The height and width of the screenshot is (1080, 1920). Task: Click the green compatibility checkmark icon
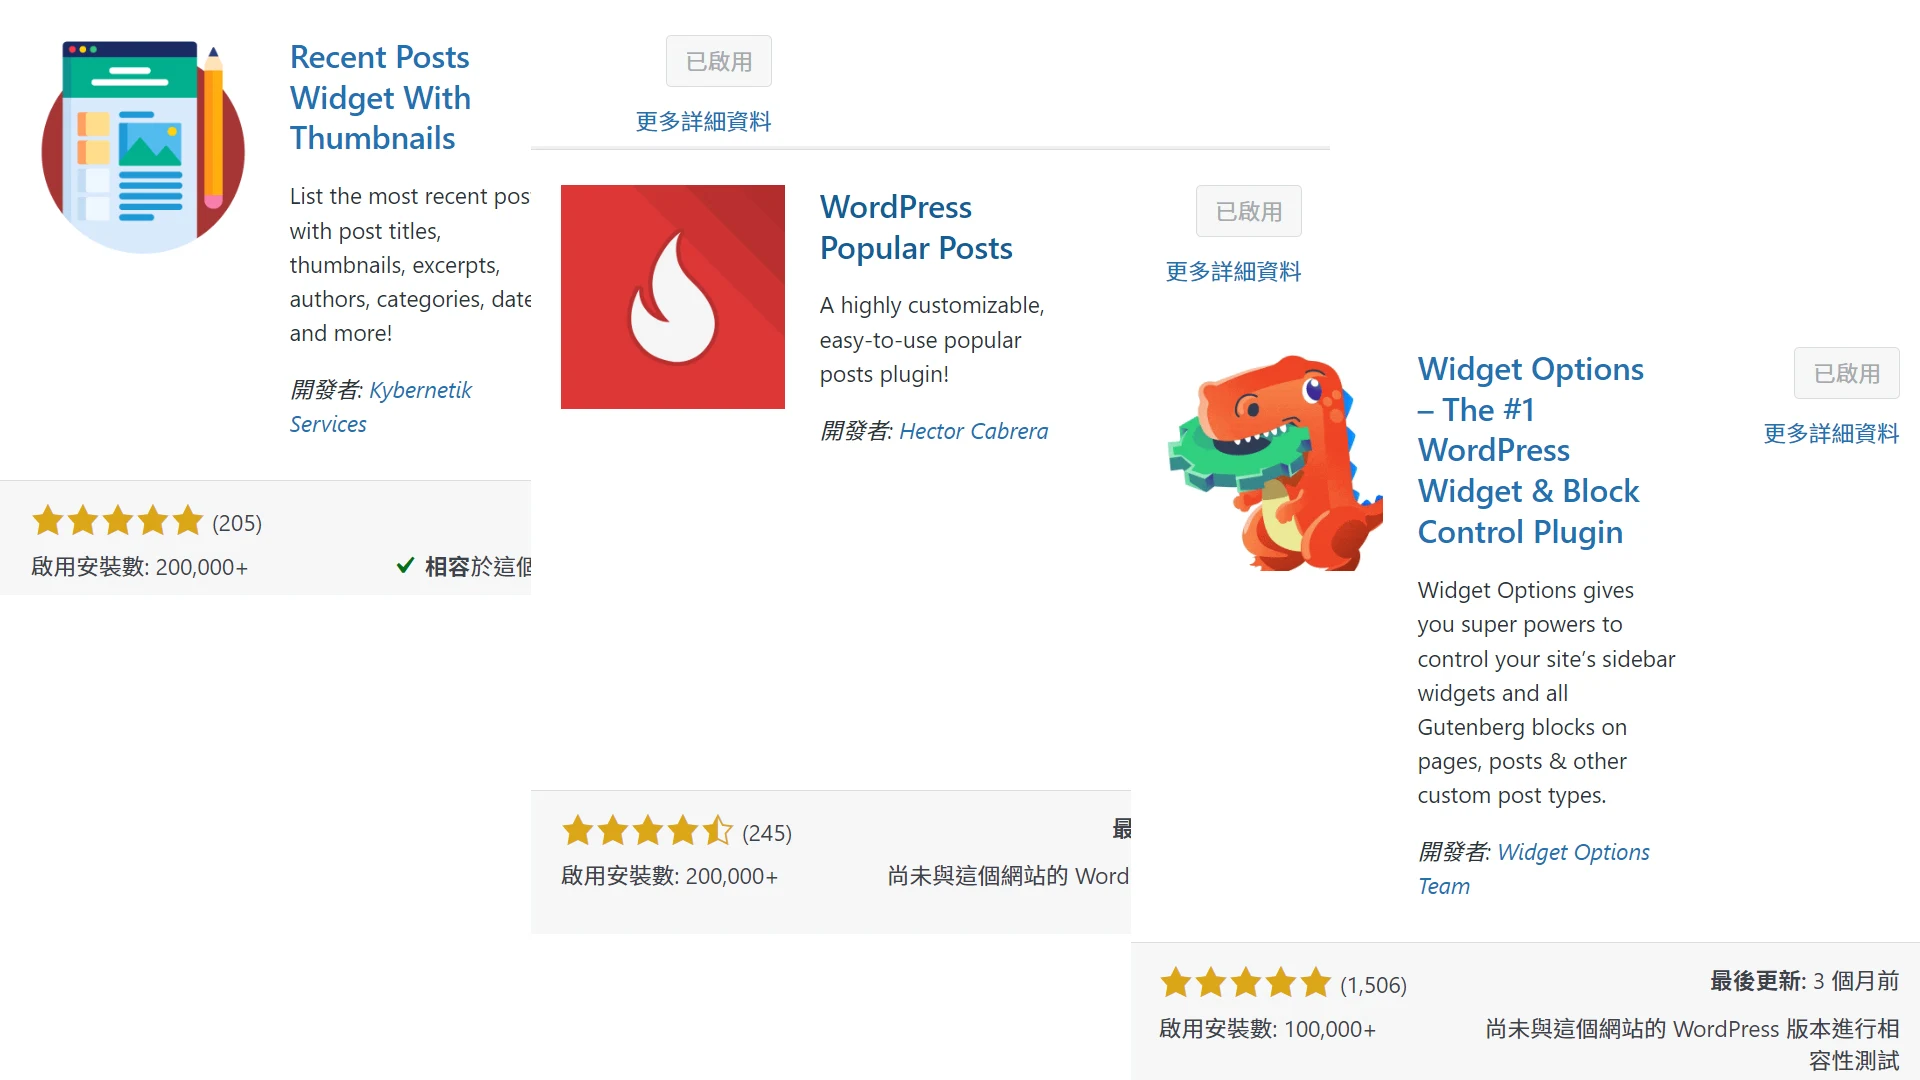point(405,566)
